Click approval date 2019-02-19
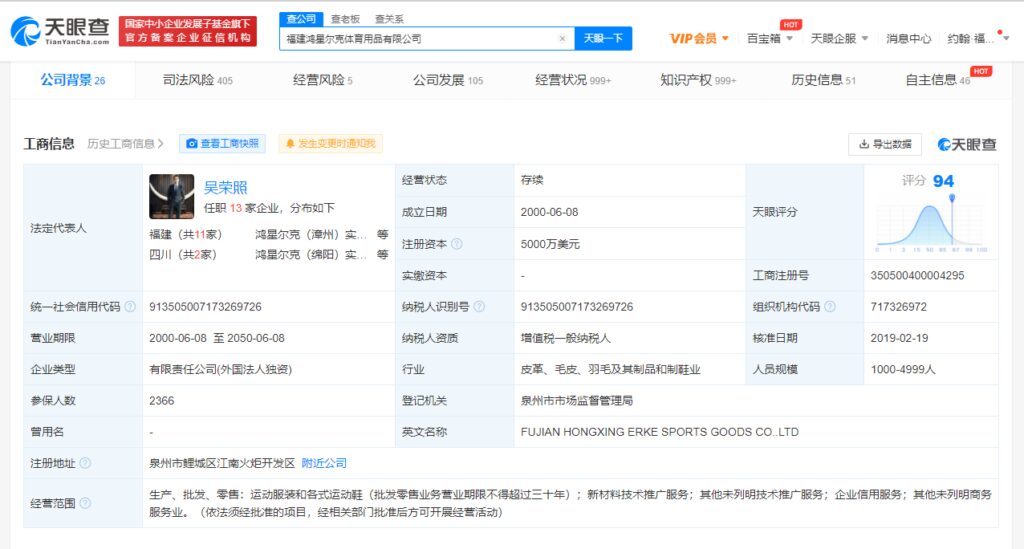Screen dimensions: 1024x549 click(899, 338)
